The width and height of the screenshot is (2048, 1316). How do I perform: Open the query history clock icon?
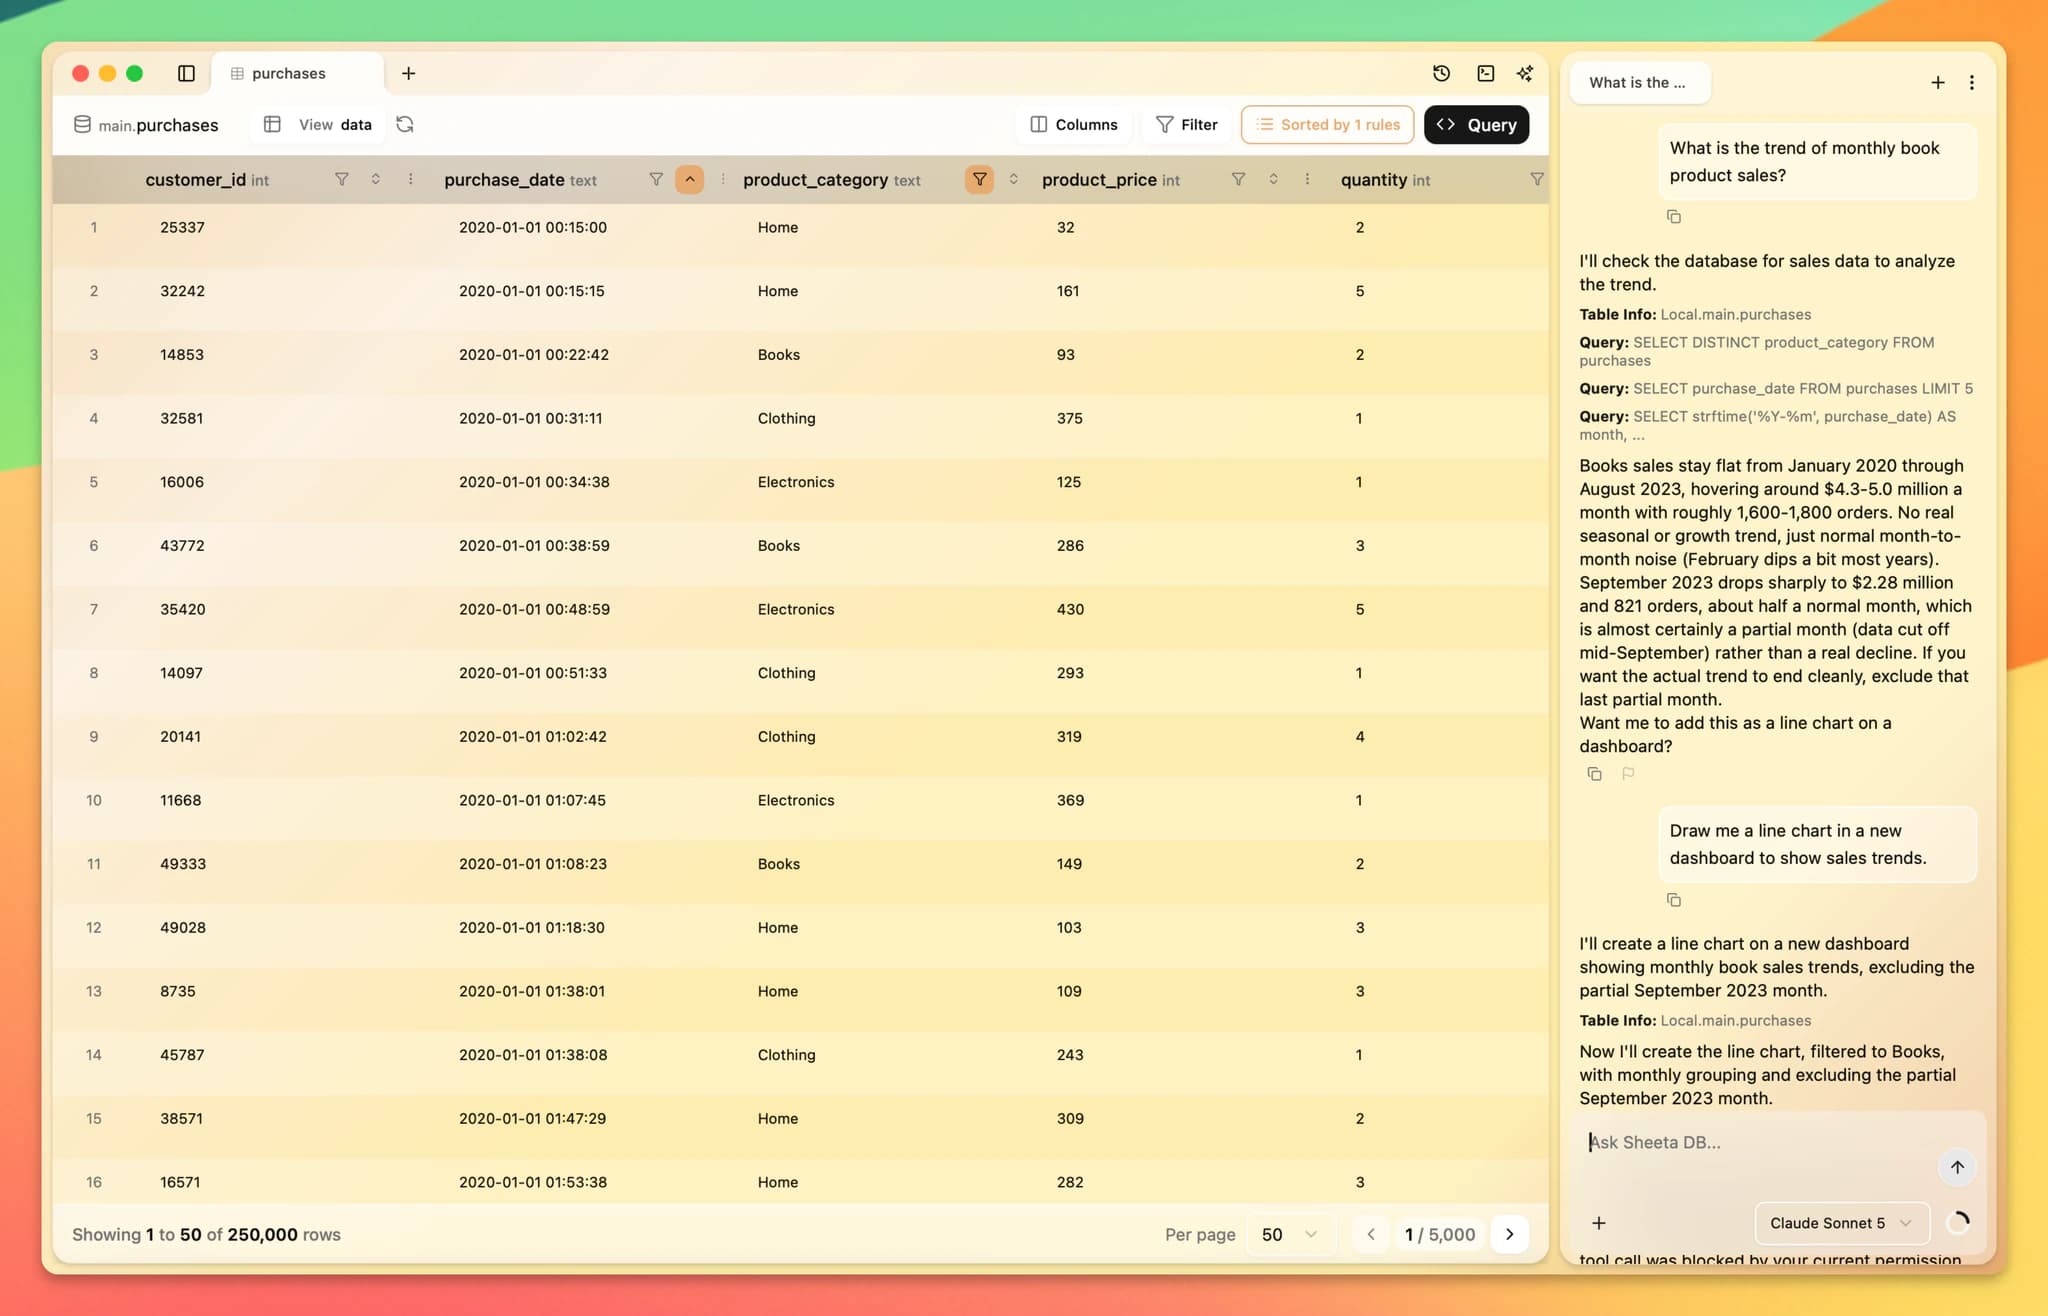click(1441, 73)
